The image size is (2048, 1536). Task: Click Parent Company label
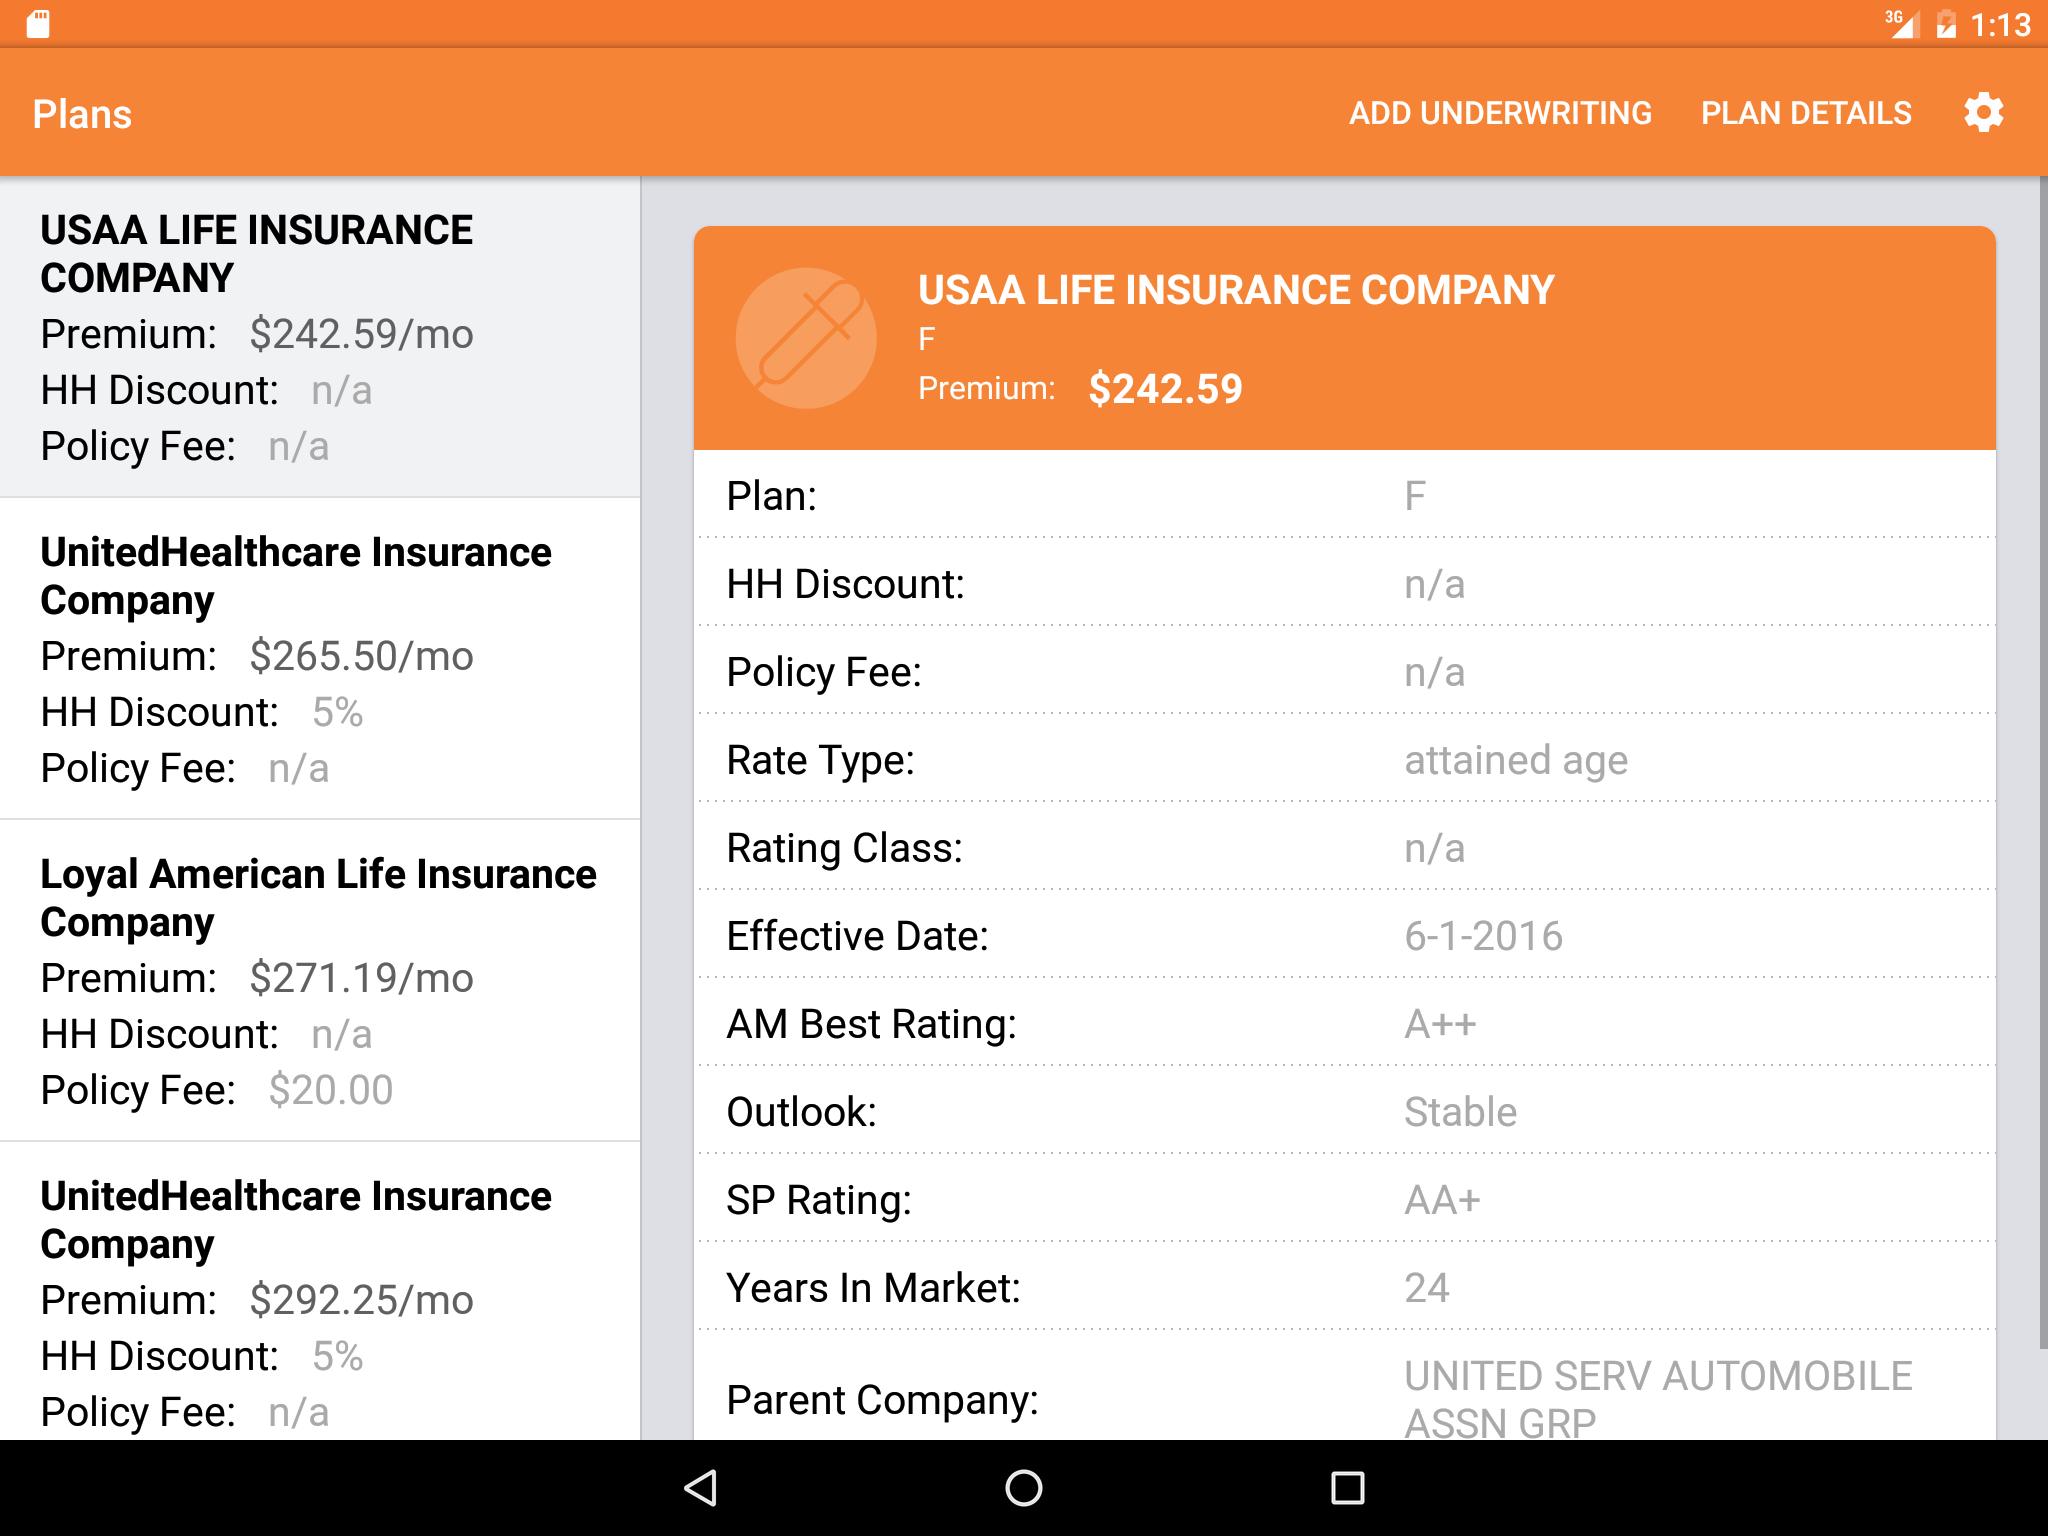pos(882,1400)
